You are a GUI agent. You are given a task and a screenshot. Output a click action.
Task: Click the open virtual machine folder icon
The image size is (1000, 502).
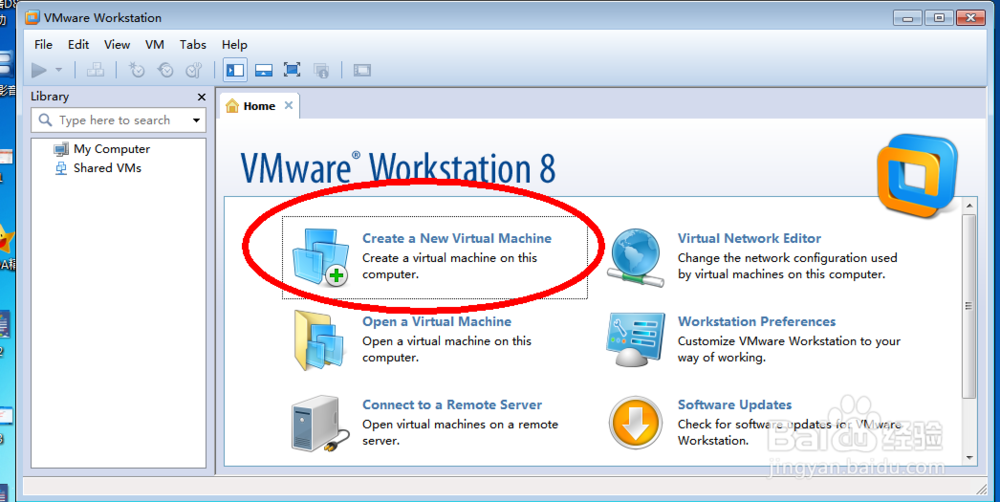coord(321,340)
